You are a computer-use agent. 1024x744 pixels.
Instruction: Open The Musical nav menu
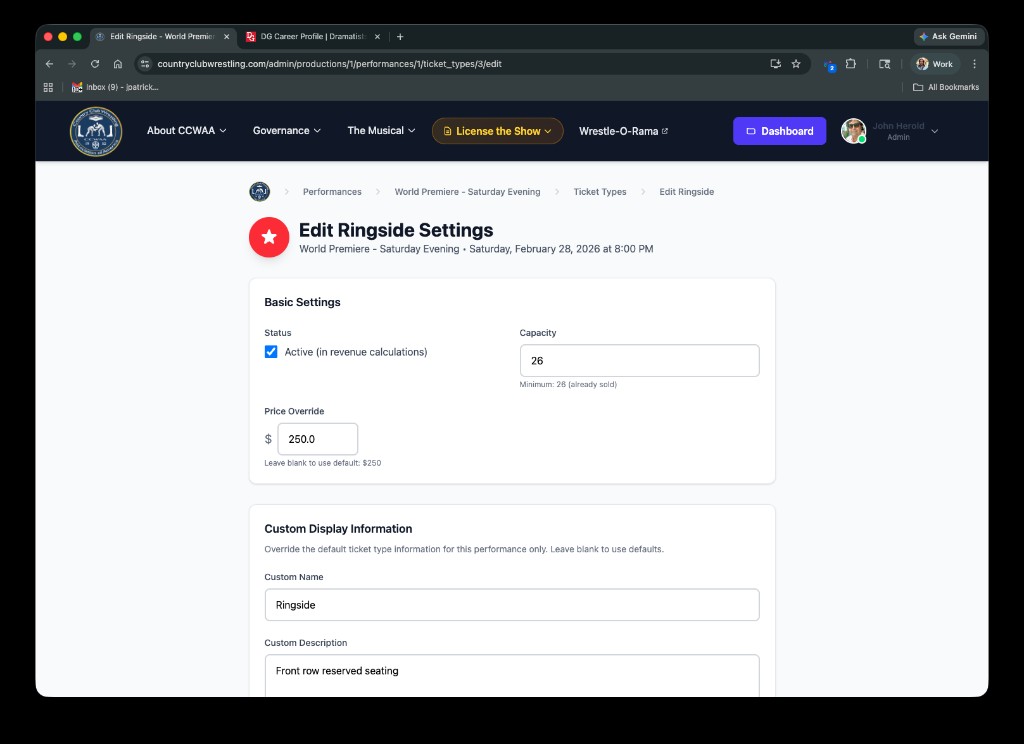pyautogui.click(x=381, y=131)
